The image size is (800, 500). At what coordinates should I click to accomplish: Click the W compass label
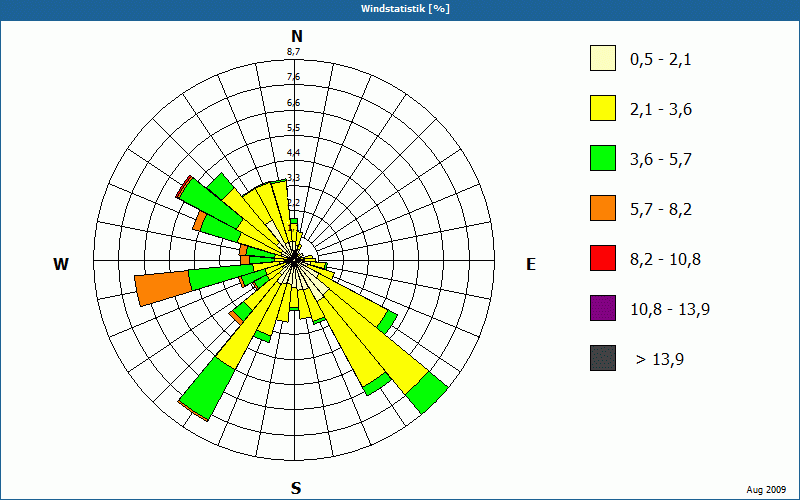tap(61, 264)
